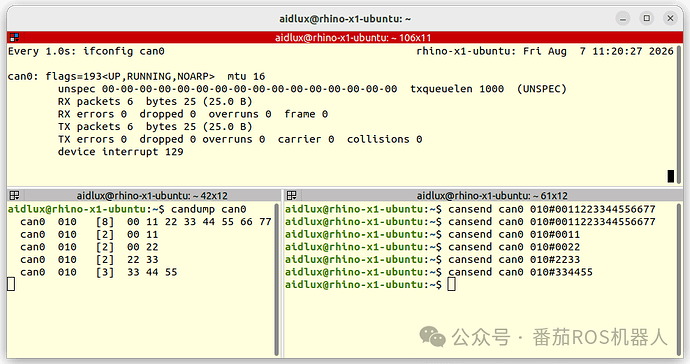Click the top pane terminator grid icon
The image size is (690, 364).
point(15,37)
